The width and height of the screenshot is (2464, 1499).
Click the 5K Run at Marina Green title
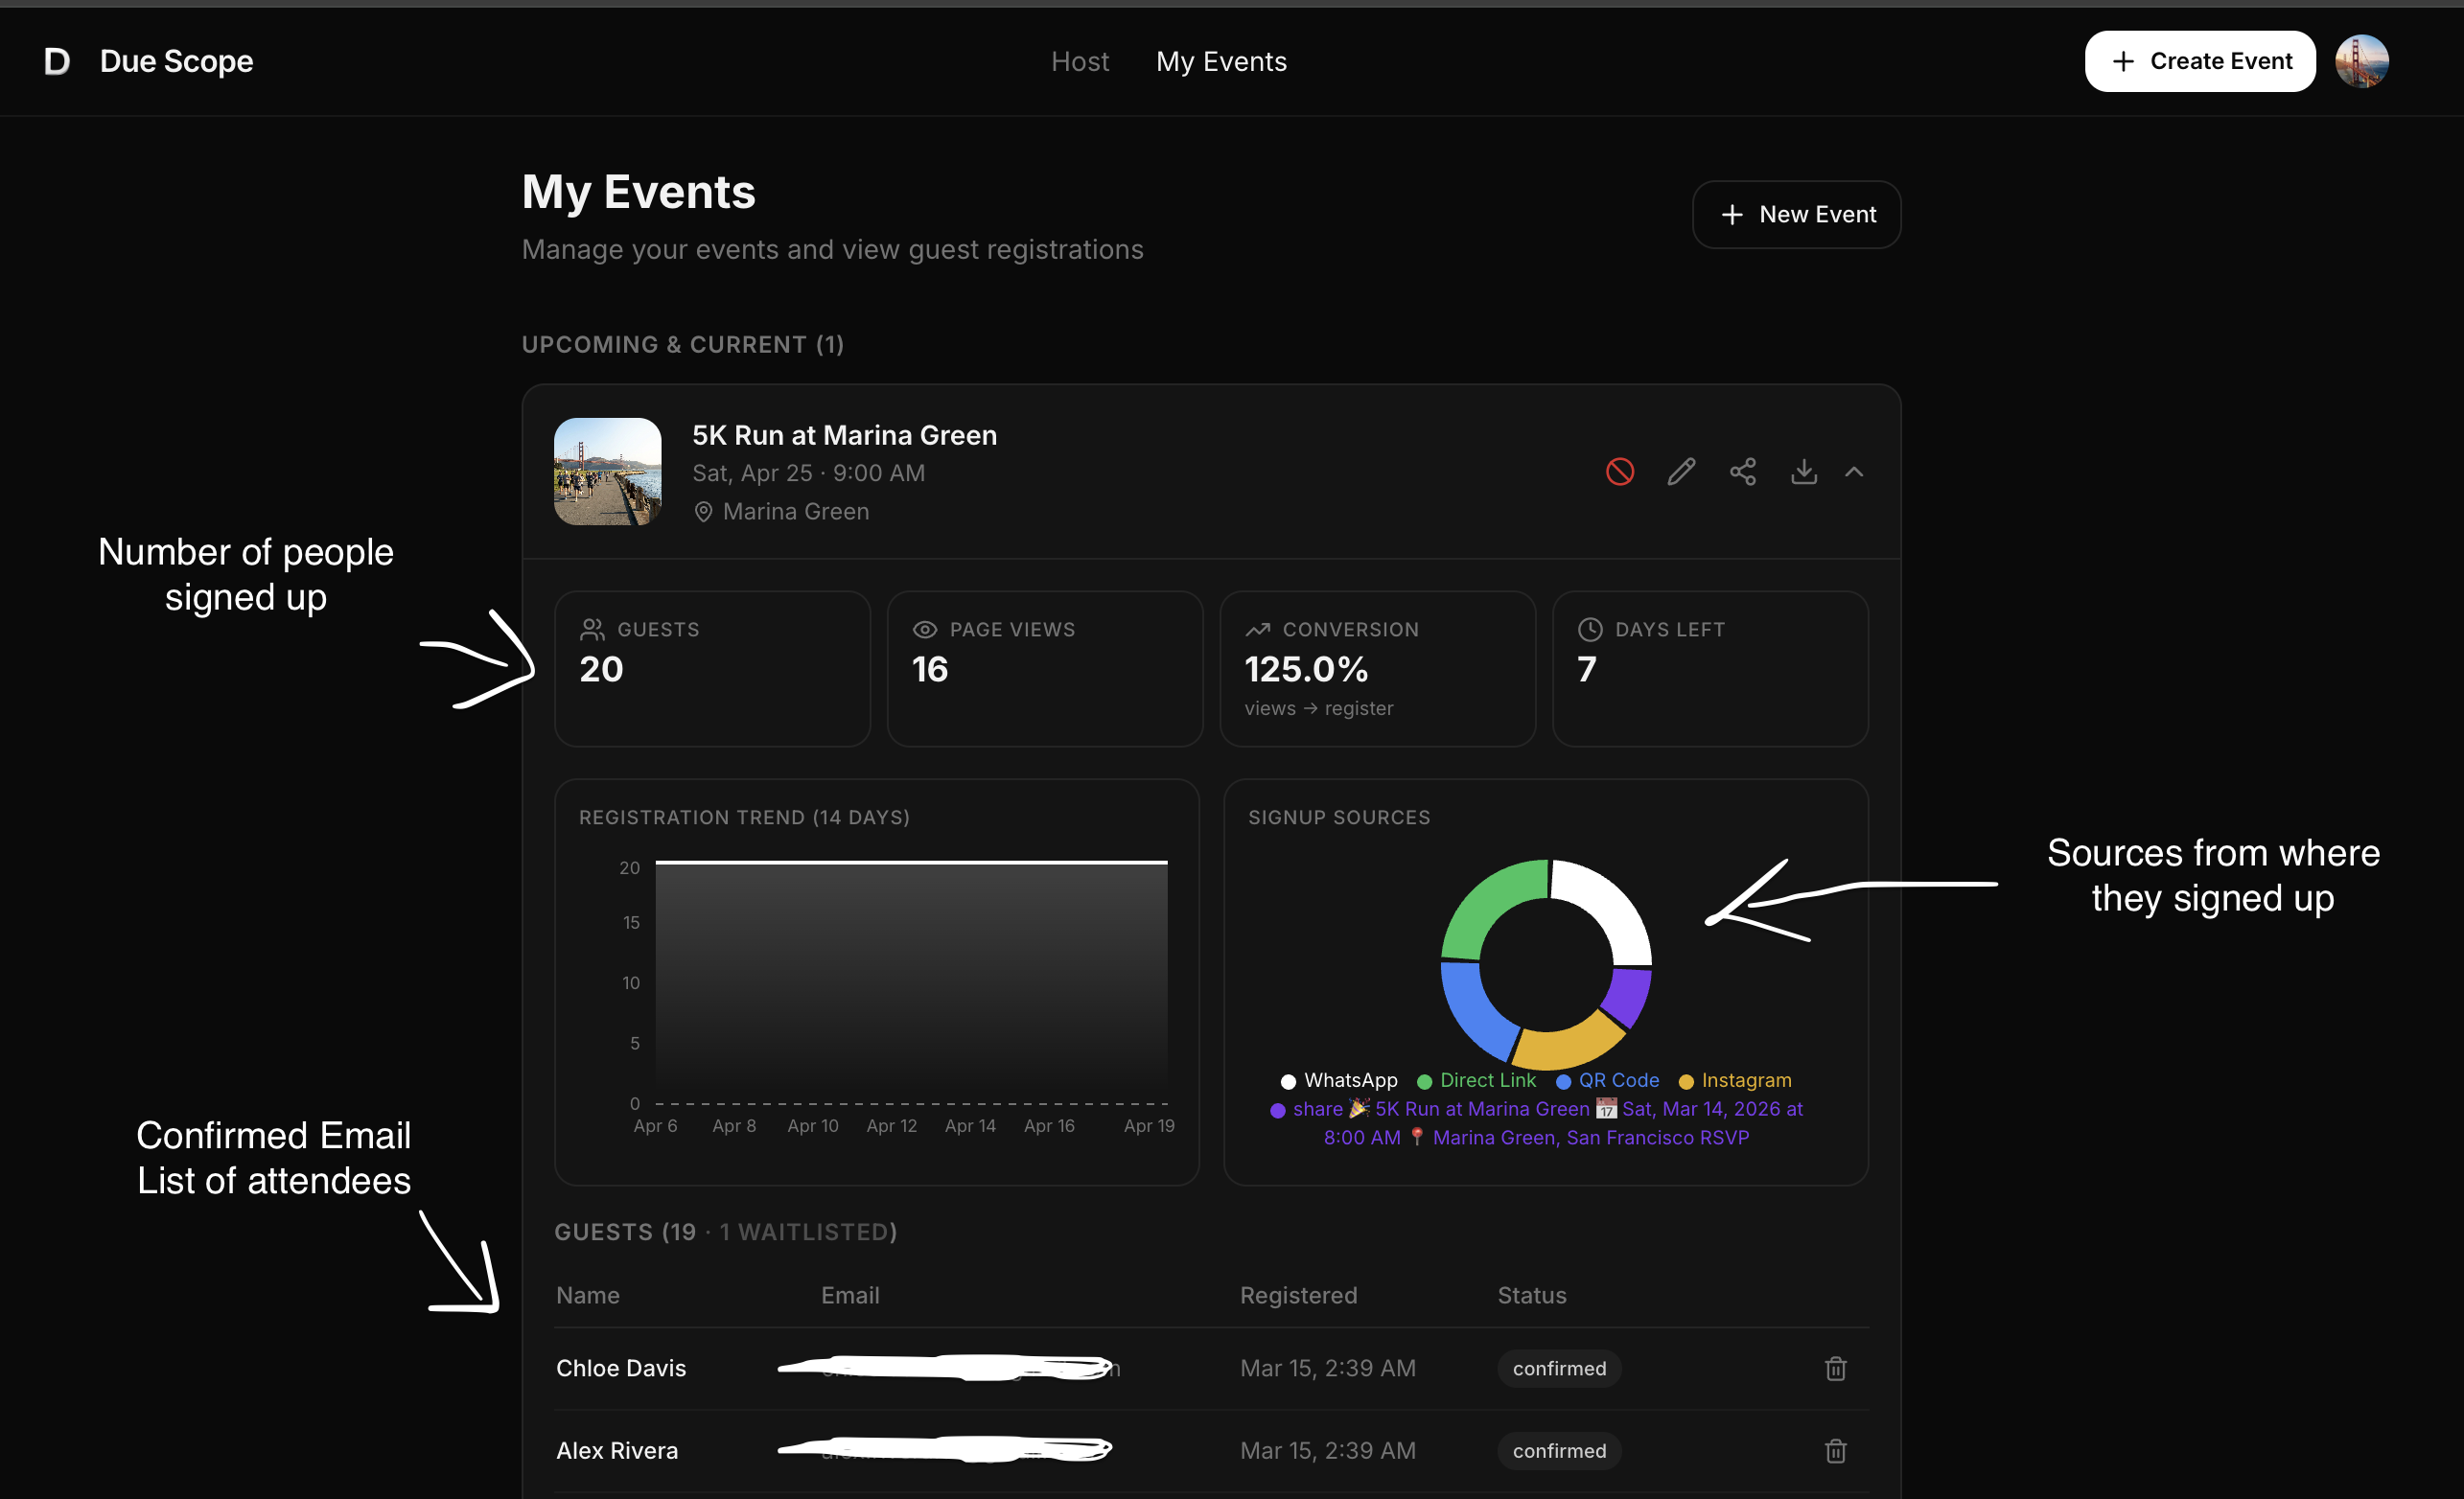pos(844,435)
